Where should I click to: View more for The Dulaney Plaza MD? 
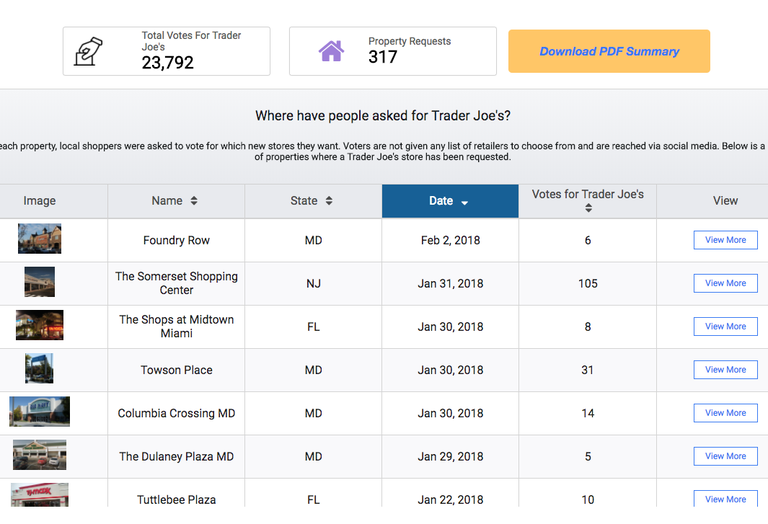point(725,456)
